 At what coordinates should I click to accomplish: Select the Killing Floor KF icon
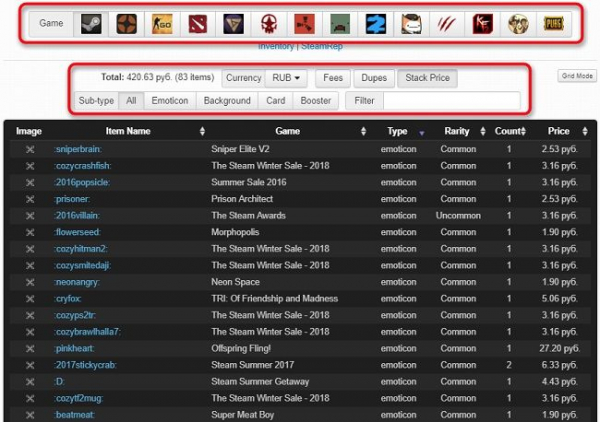pyautogui.click(x=483, y=24)
